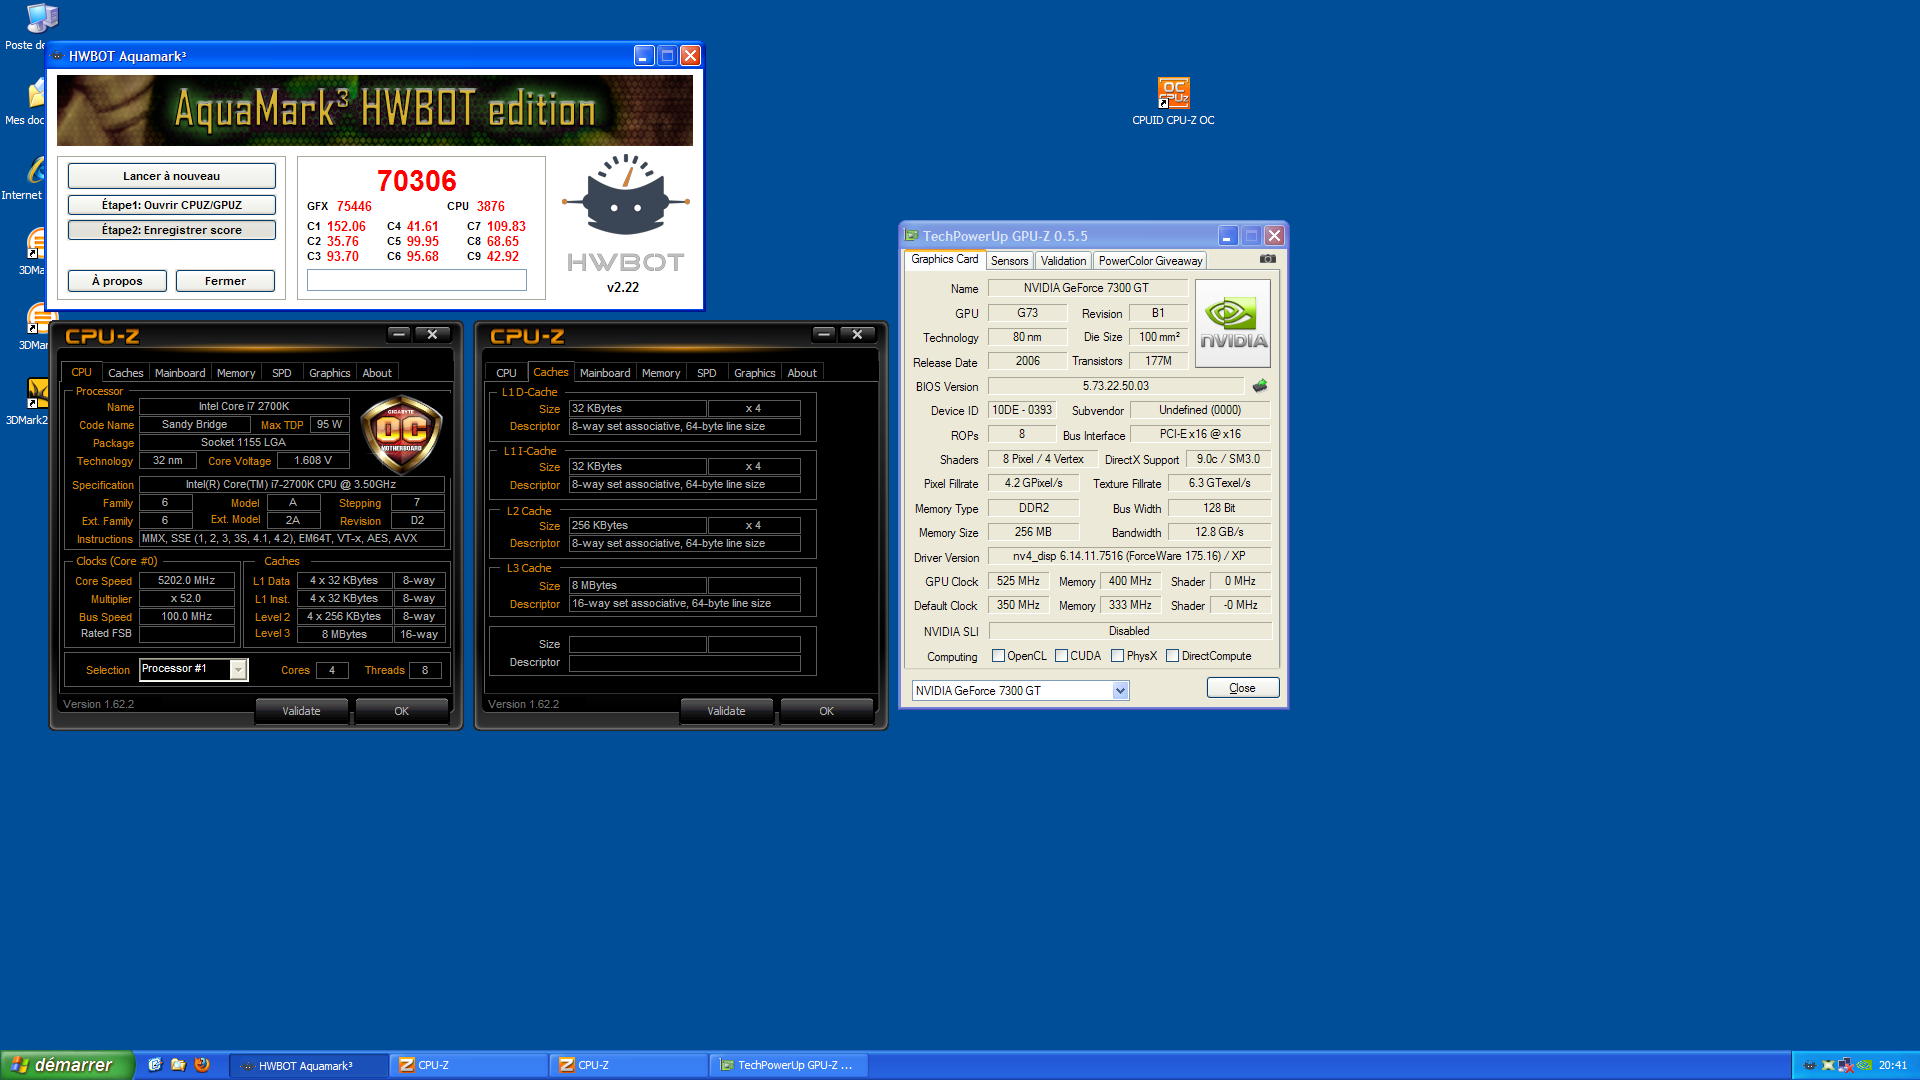Toggle the DirectCompute checkbox in GPU-Z
This screenshot has width=1920, height=1080.
[1172, 656]
